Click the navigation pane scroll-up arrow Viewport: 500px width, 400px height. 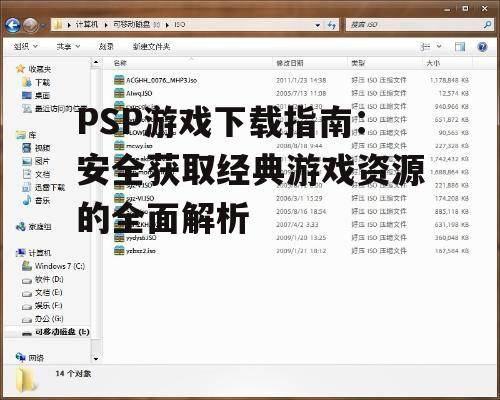click(96, 62)
